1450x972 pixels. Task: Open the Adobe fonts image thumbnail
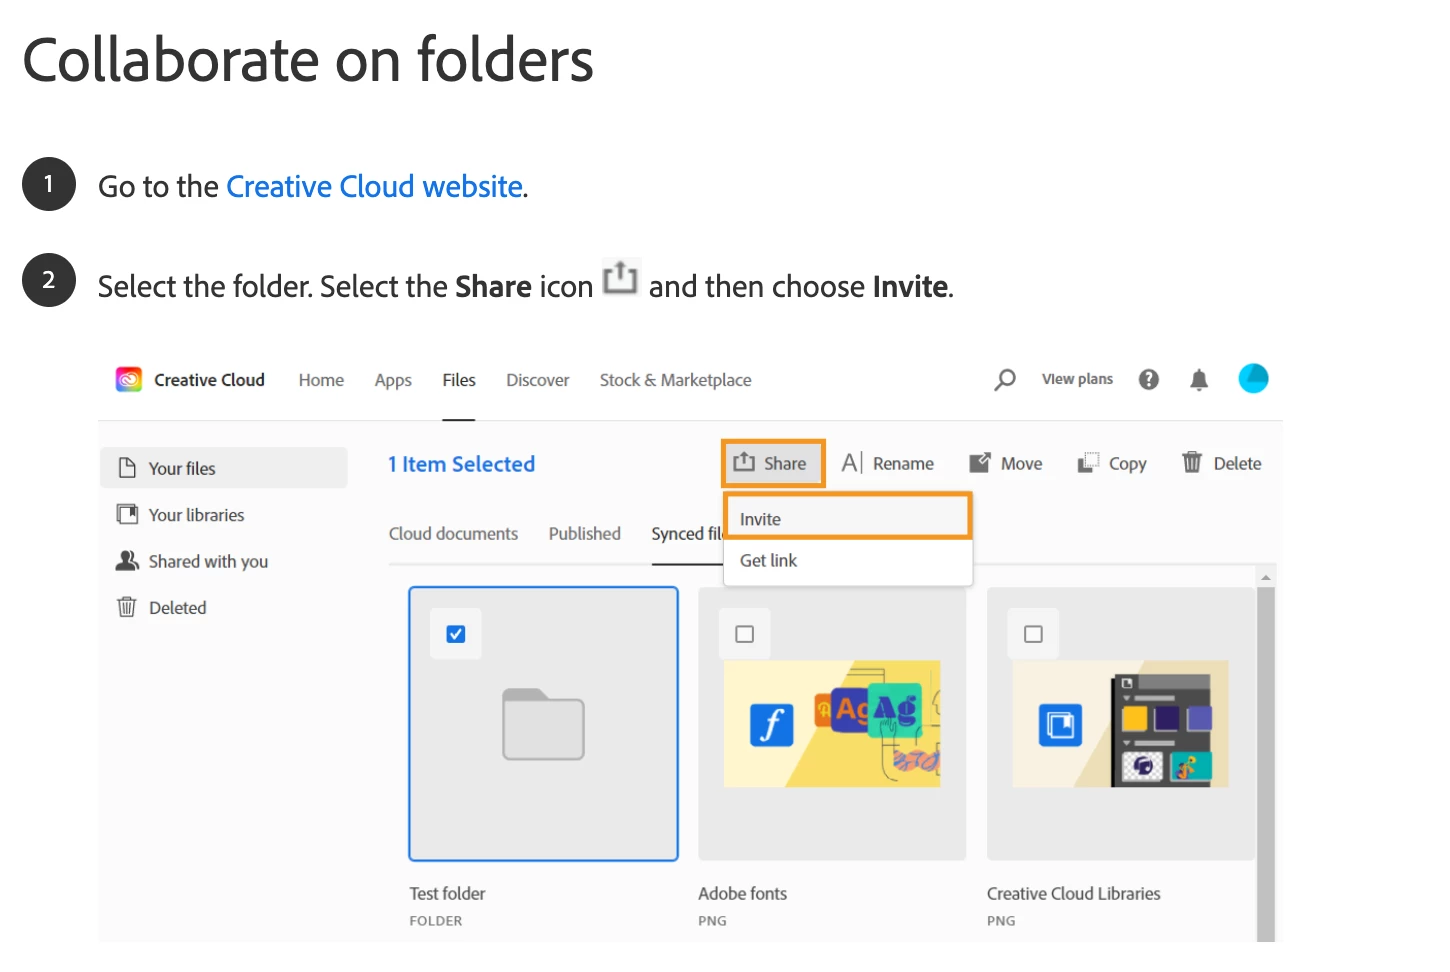point(832,724)
